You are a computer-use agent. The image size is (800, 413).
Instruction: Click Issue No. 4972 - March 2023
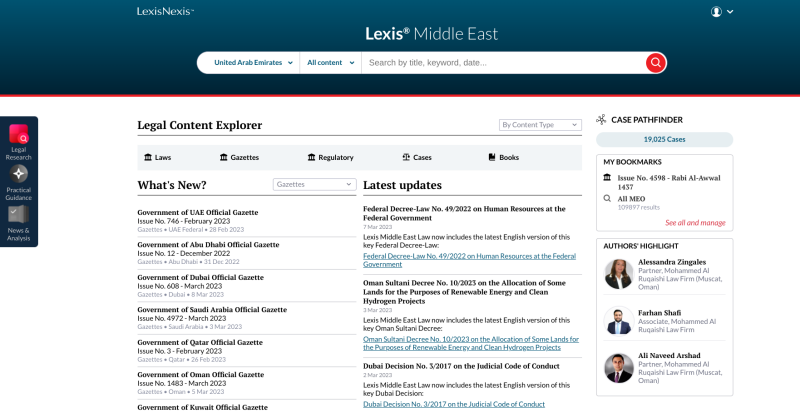(182, 318)
